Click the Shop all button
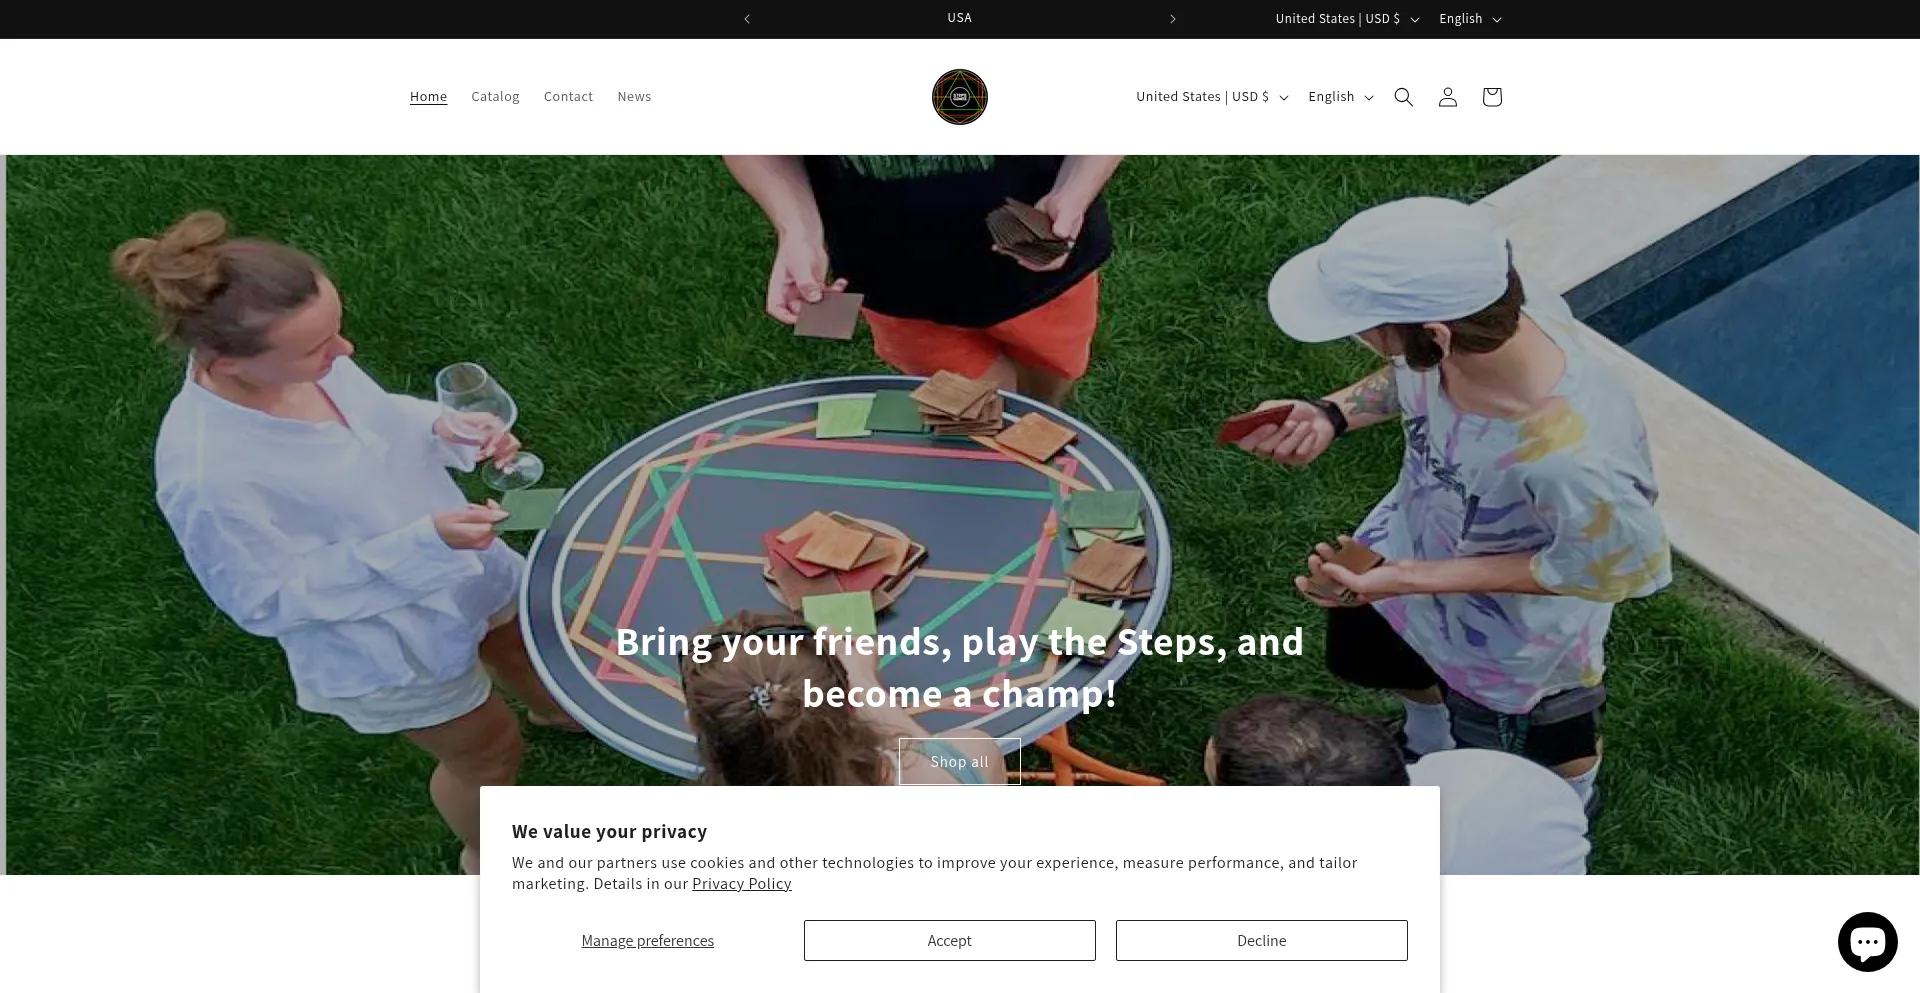1920x993 pixels. pos(959,762)
